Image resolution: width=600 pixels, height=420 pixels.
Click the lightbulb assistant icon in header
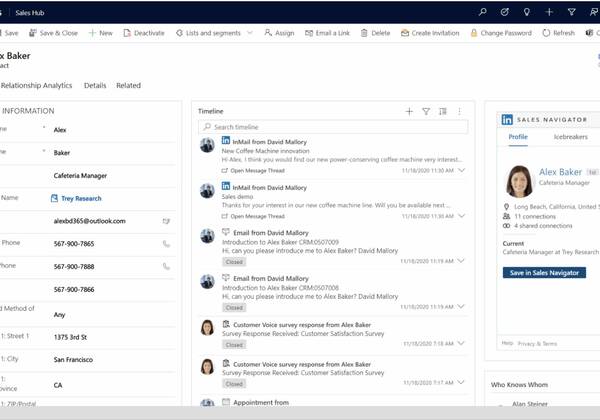tap(516, 12)
